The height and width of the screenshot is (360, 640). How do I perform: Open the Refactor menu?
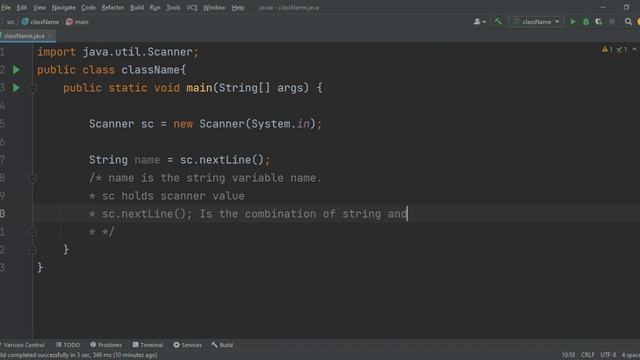coord(113,7)
